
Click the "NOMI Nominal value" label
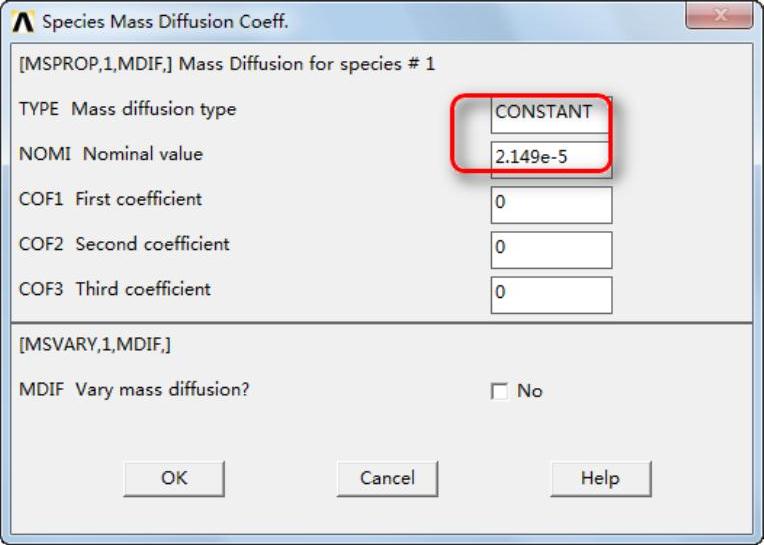click(x=110, y=154)
